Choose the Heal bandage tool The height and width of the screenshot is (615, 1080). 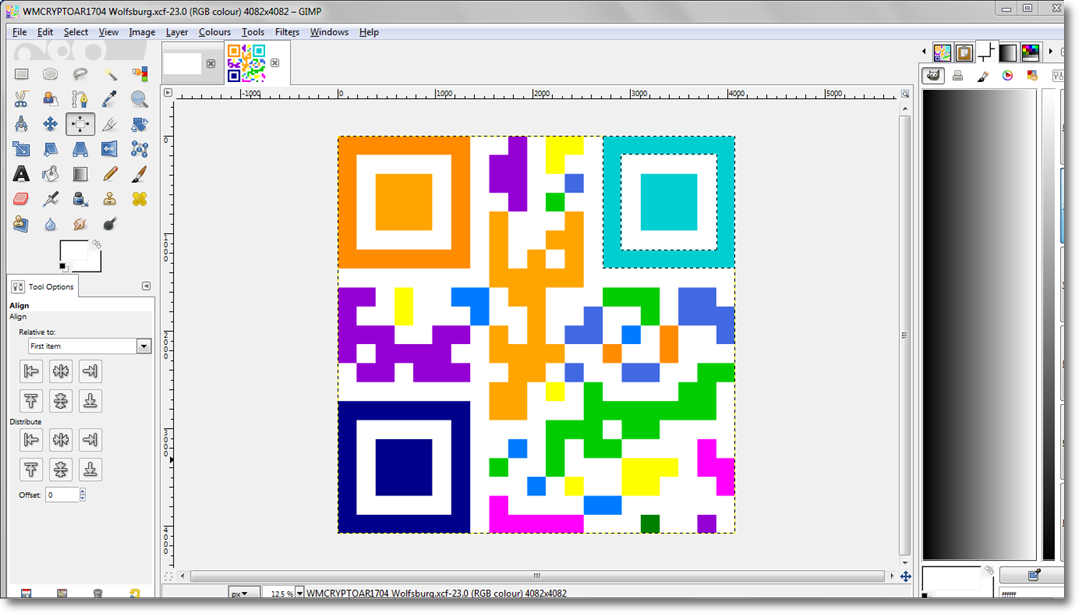(139, 199)
